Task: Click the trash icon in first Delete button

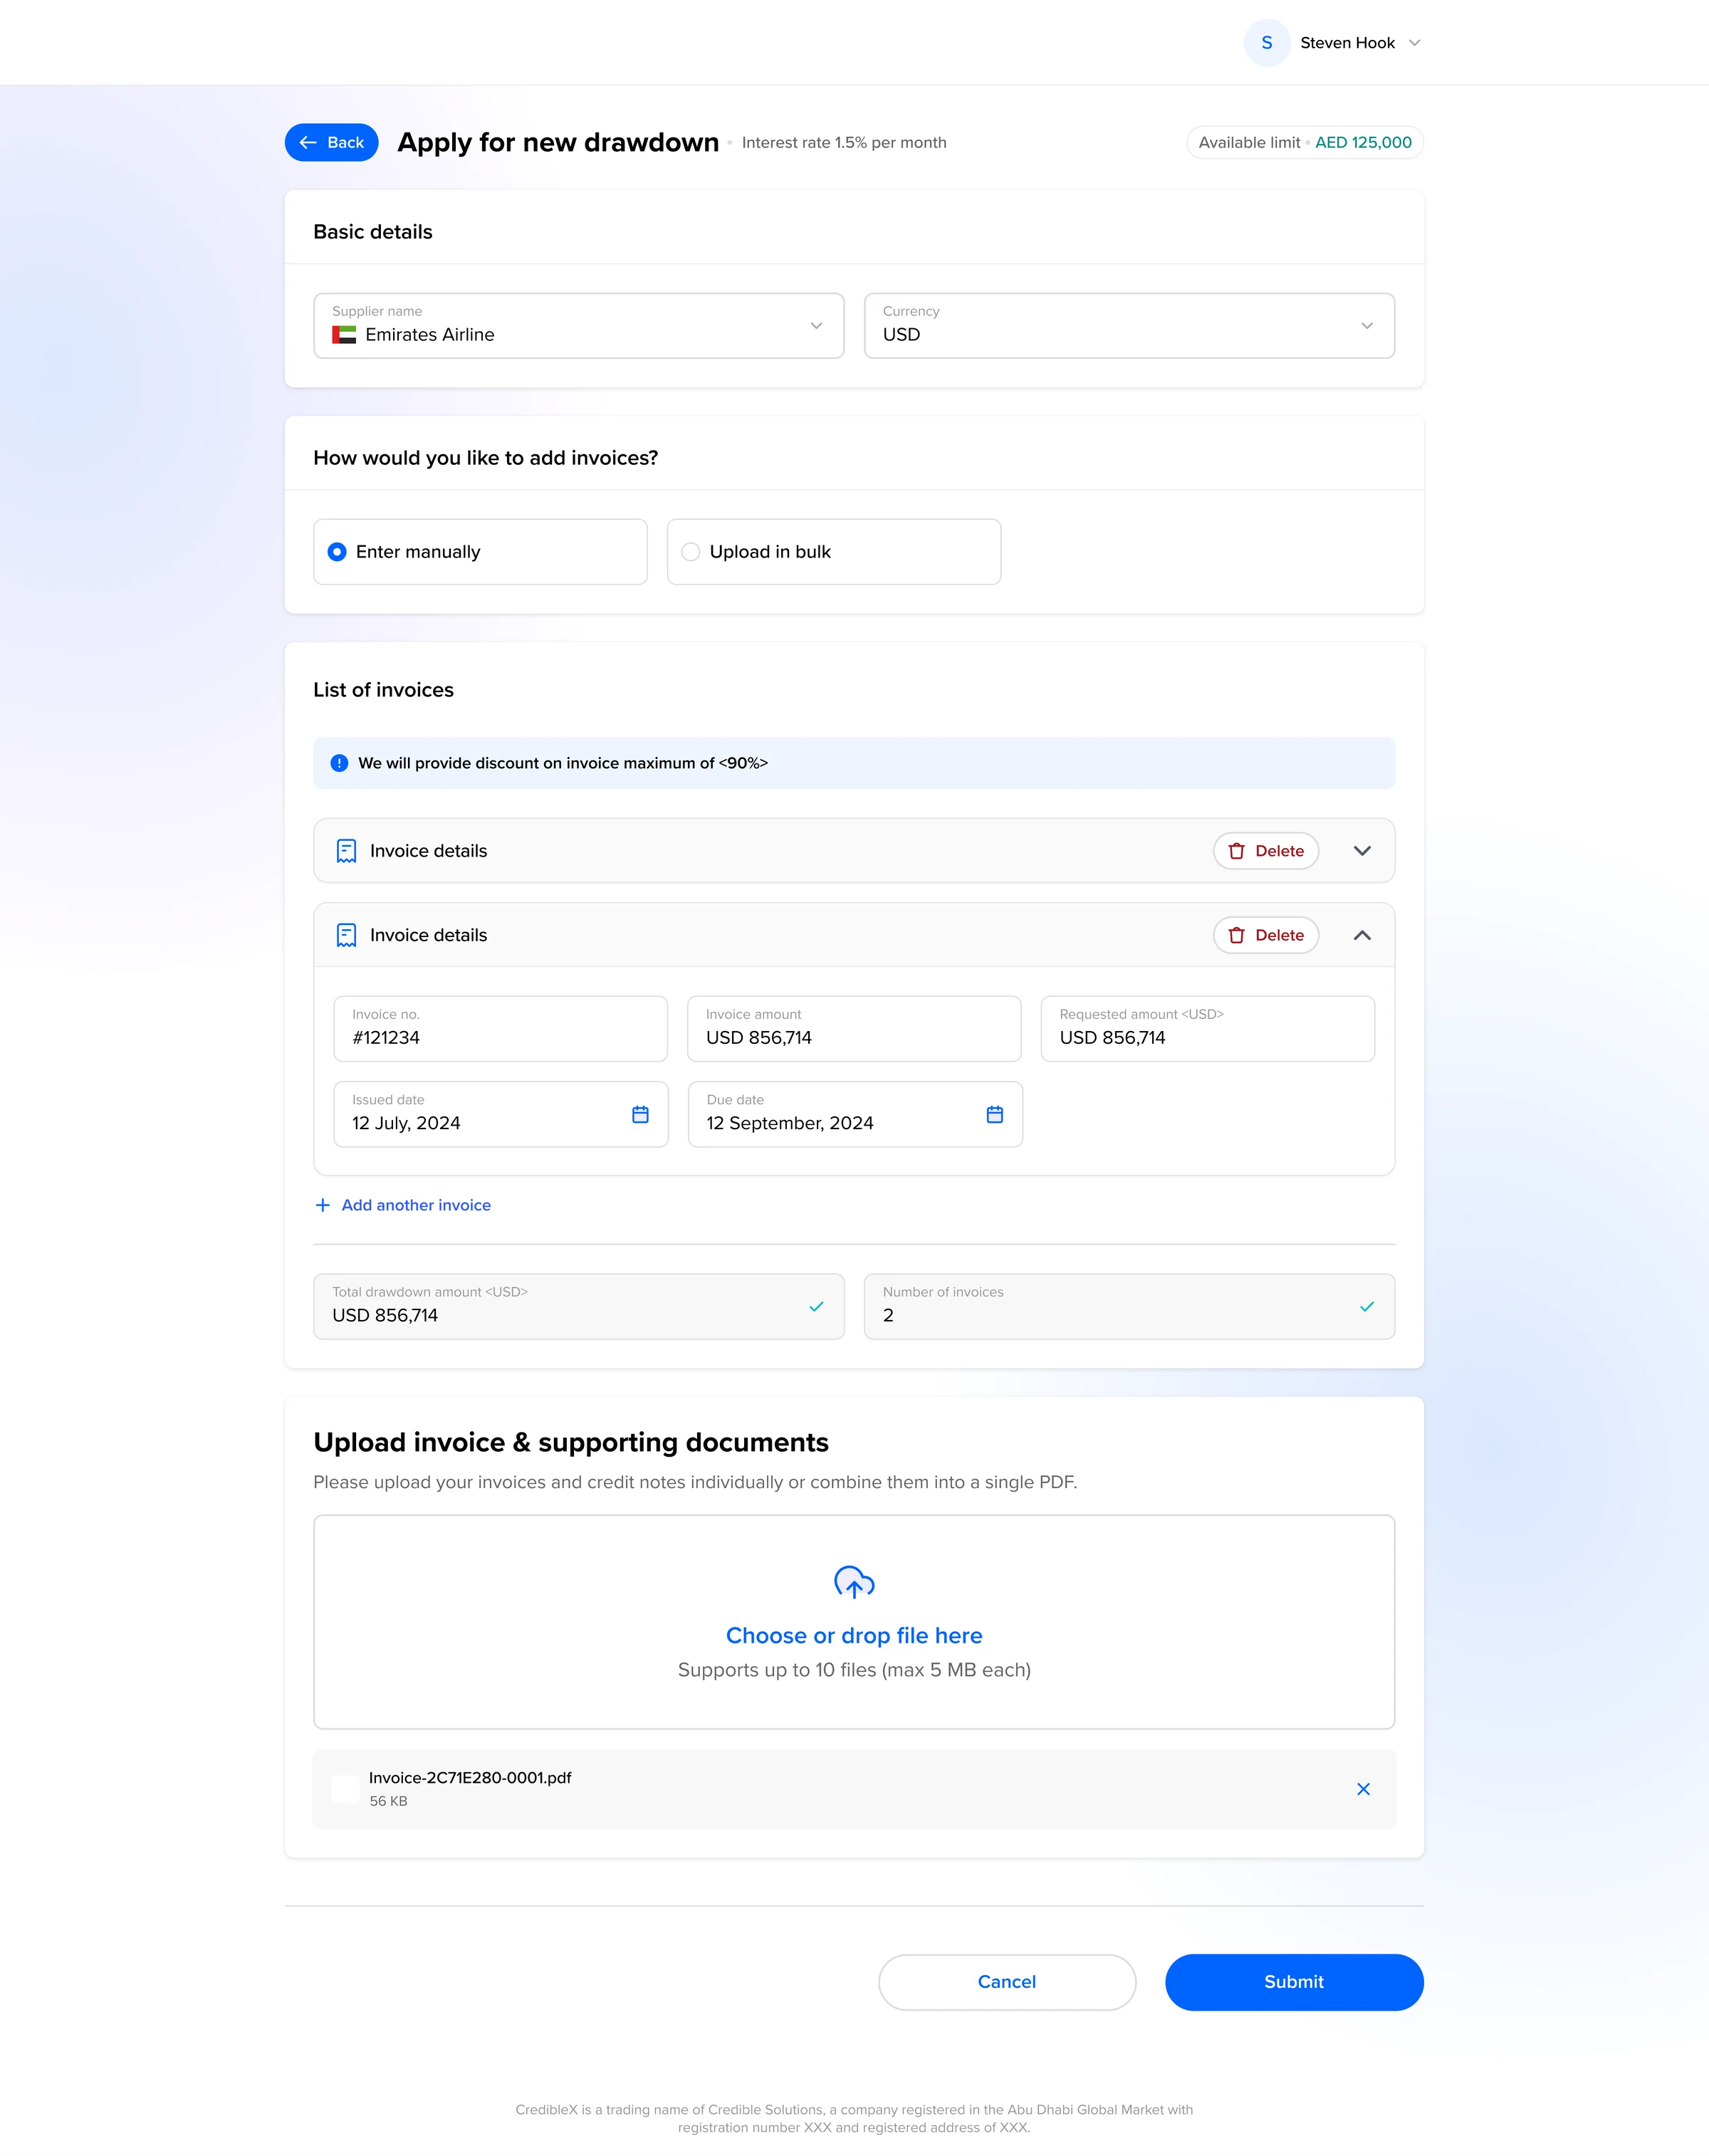Action: [1236, 851]
